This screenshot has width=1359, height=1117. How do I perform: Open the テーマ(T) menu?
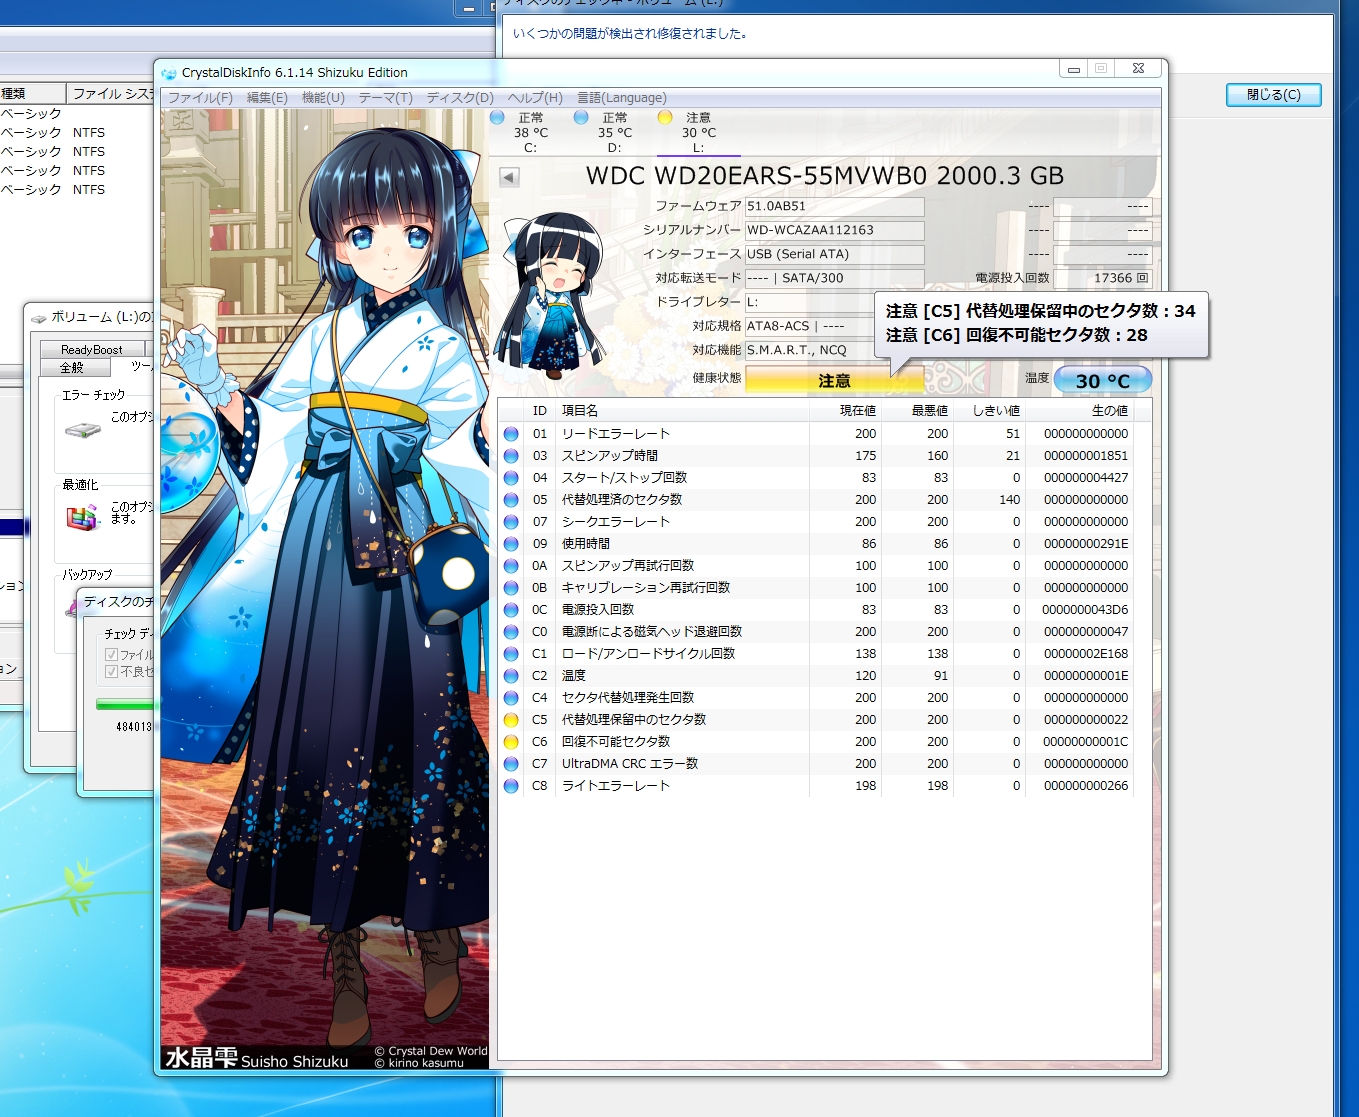pyautogui.click(x=385, y=98)
